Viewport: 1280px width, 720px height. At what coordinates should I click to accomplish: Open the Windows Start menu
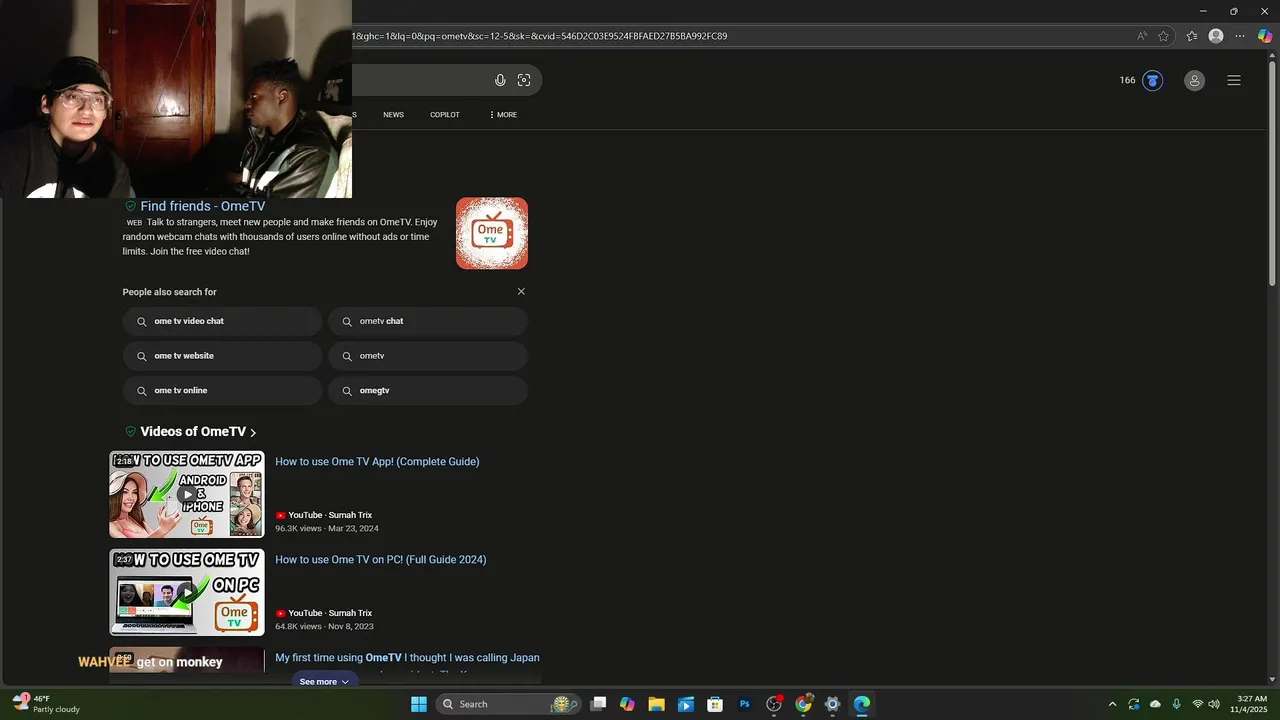419,704
